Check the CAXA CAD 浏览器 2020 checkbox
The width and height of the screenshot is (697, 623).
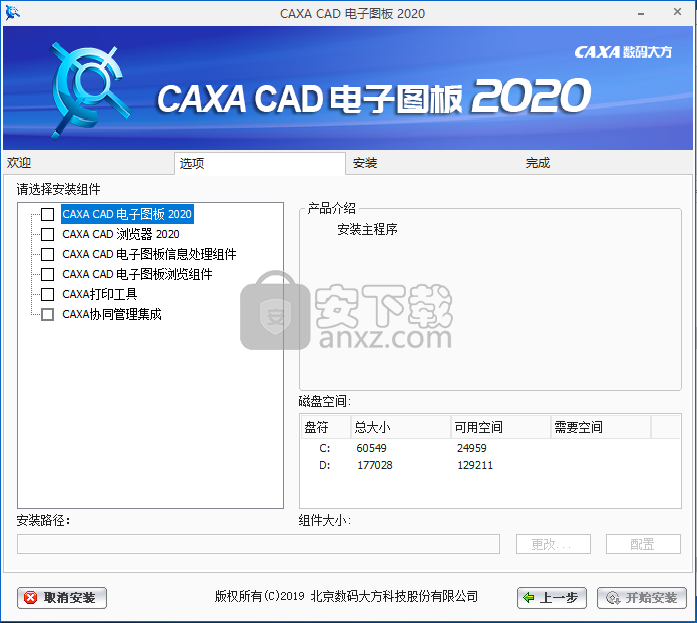(48, 234)
